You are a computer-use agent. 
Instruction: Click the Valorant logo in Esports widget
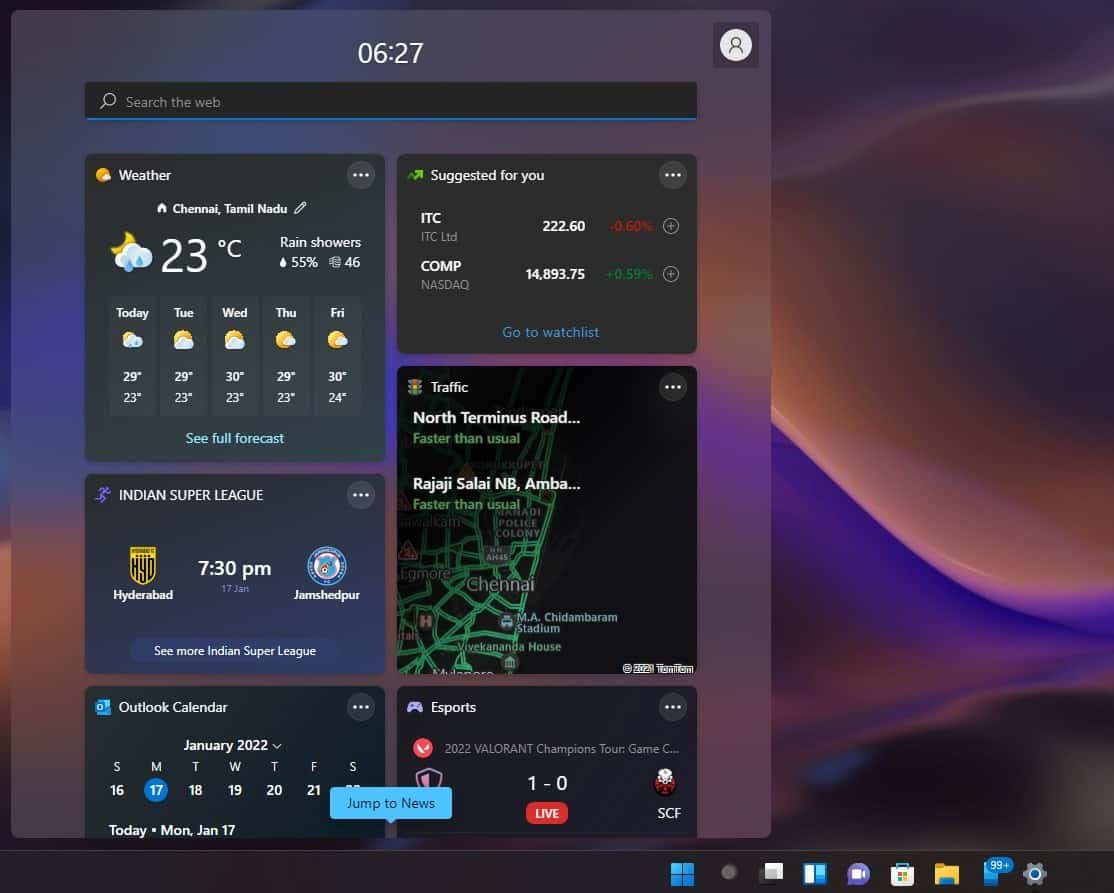click(x=425, y=747)
